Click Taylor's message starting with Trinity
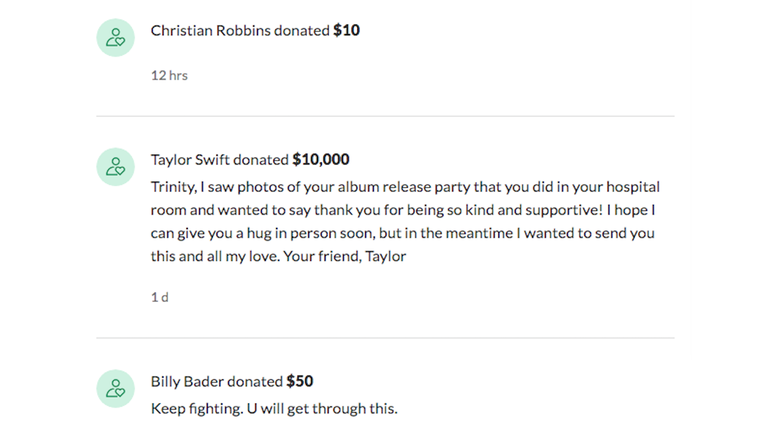The width and height of the screenshot is (768, 432). point(405,221)
